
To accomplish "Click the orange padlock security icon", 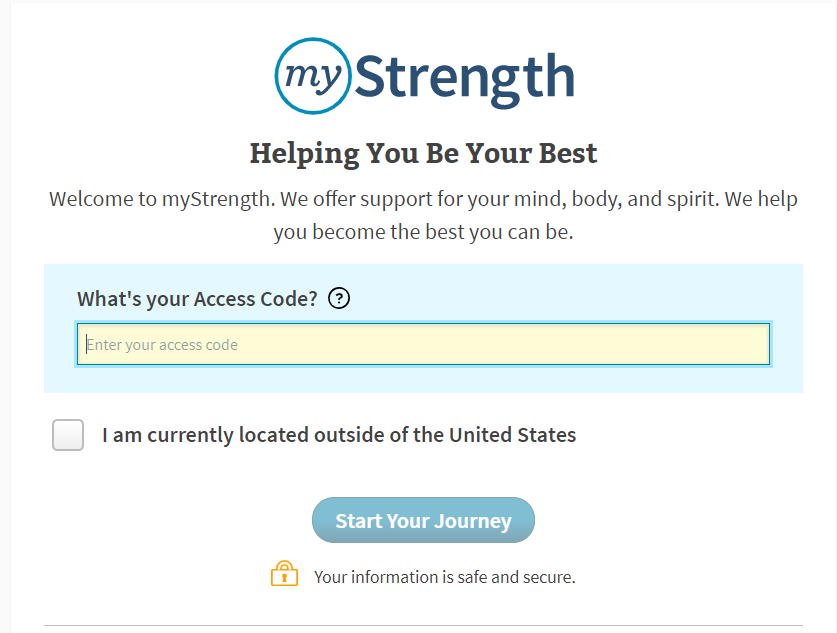I will tap(285, 574).
